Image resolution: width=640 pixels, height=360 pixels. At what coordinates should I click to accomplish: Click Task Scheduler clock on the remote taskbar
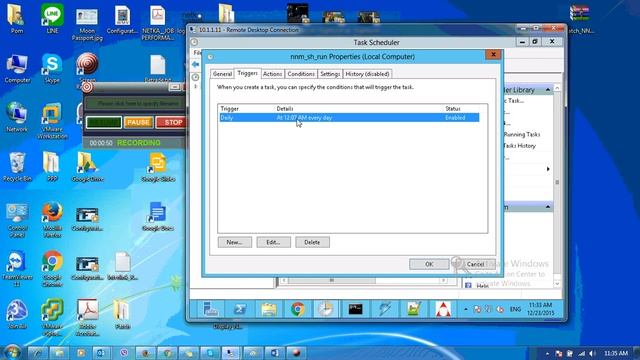325,309
